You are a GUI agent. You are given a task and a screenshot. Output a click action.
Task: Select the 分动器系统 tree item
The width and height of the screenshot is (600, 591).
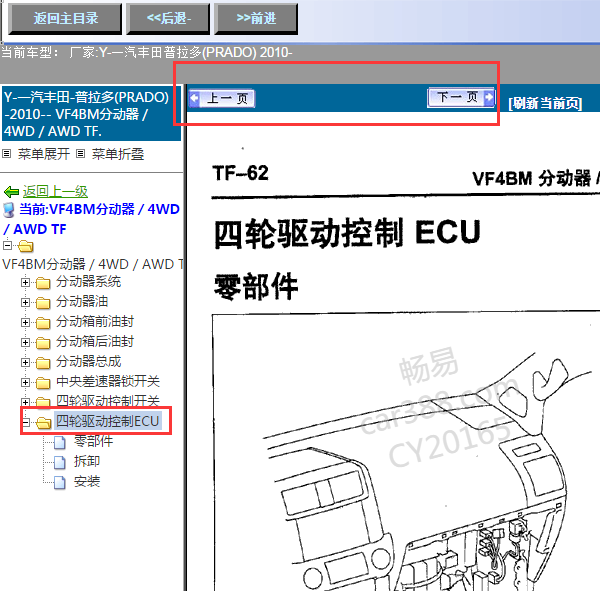click(x=88, y=282)
